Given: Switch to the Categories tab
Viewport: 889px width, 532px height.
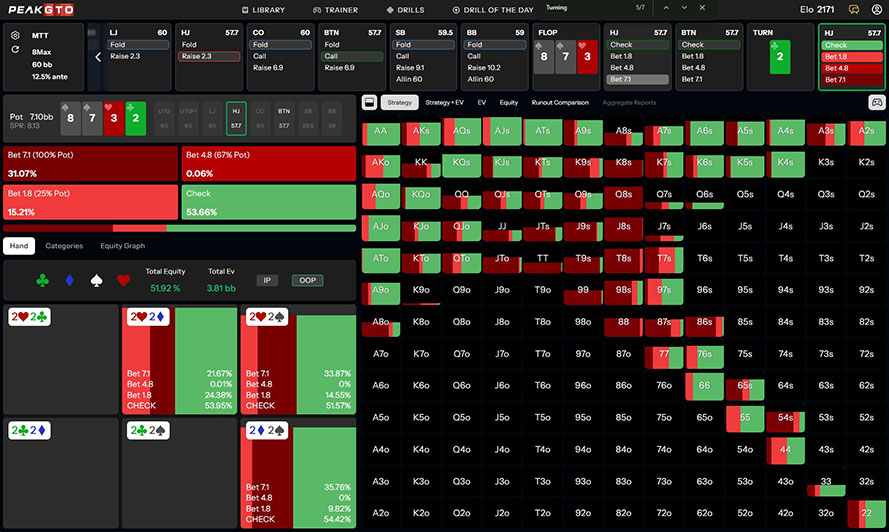Looking at the screenshot, I should coord(64,245).
